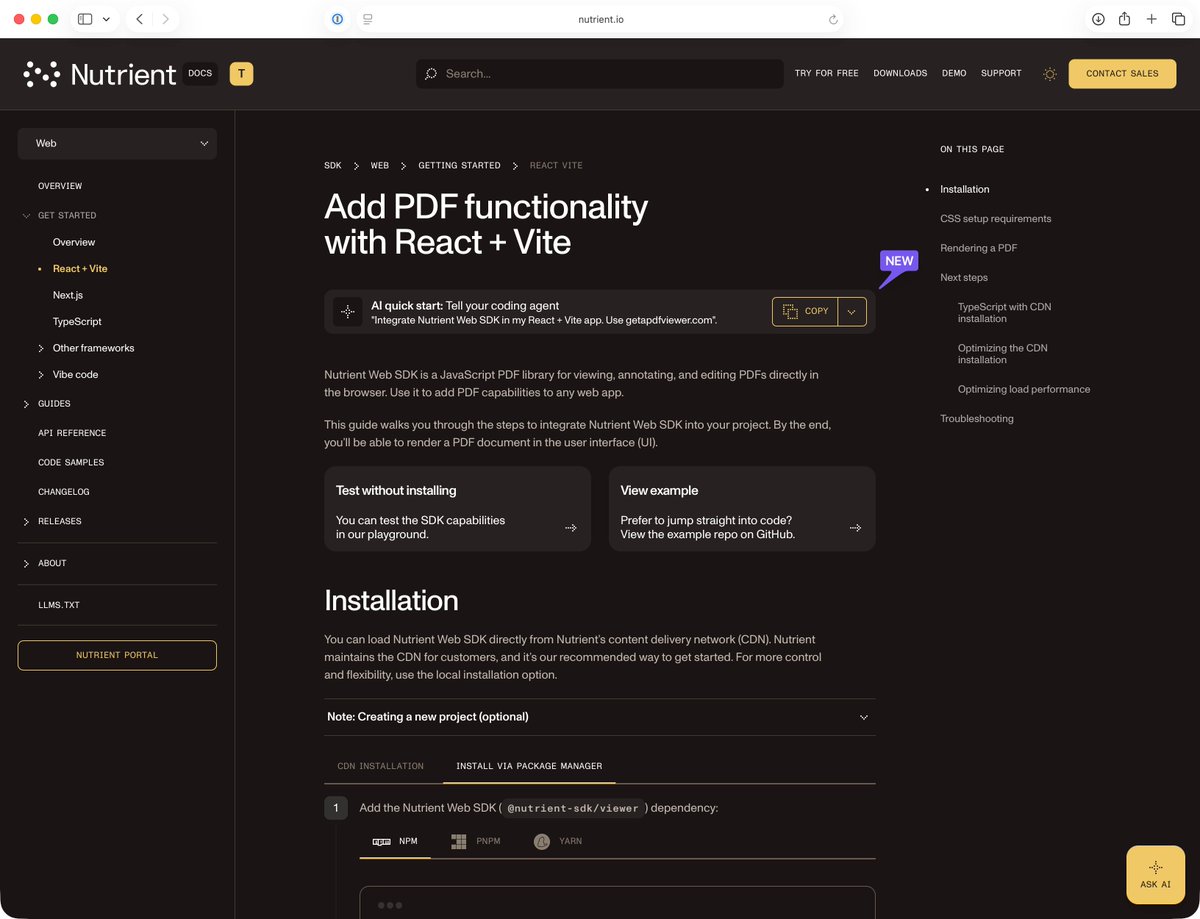
Task: Go back with Safari back arrow
Action: [139, 19]
